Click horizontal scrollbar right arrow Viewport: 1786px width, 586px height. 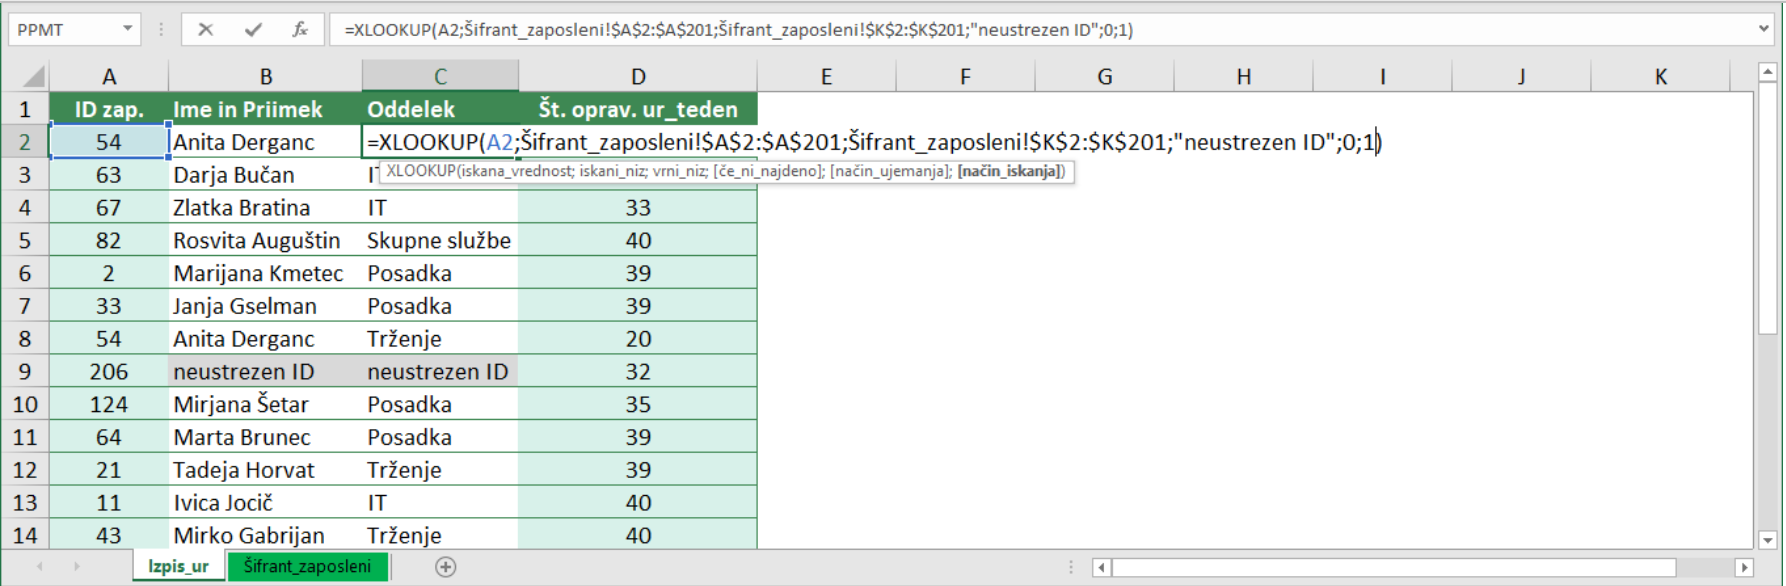click(1744, 567)
